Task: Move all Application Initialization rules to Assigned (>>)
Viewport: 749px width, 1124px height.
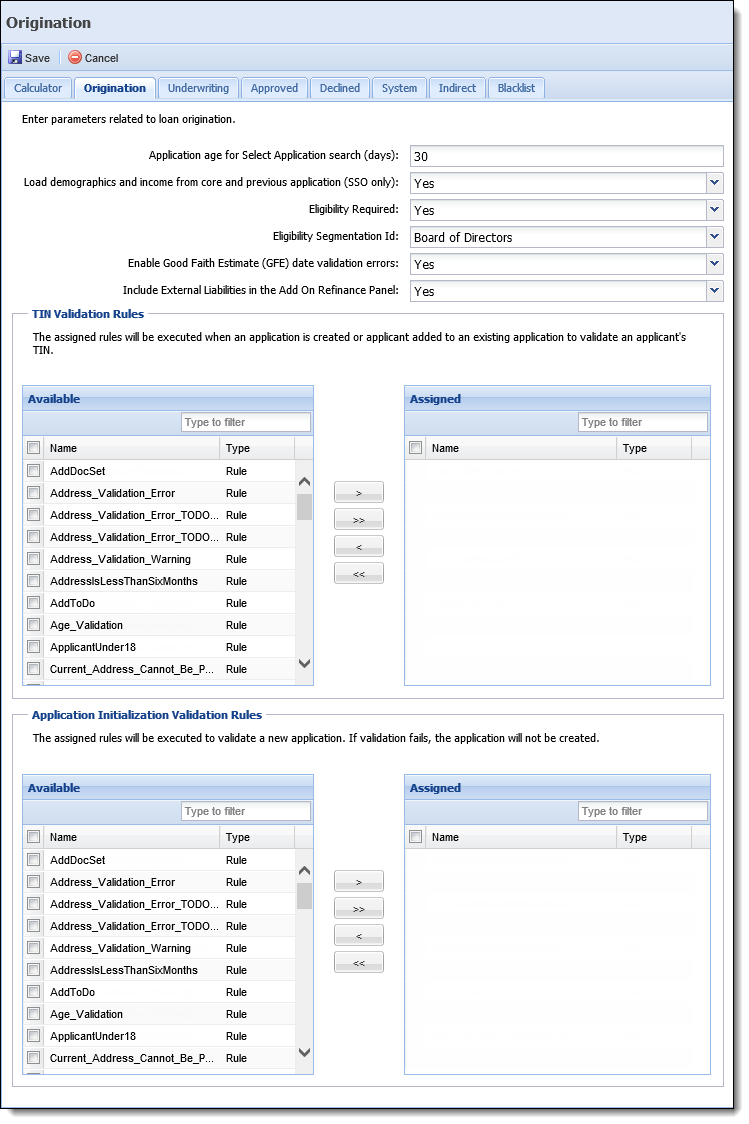Action: 358,908
